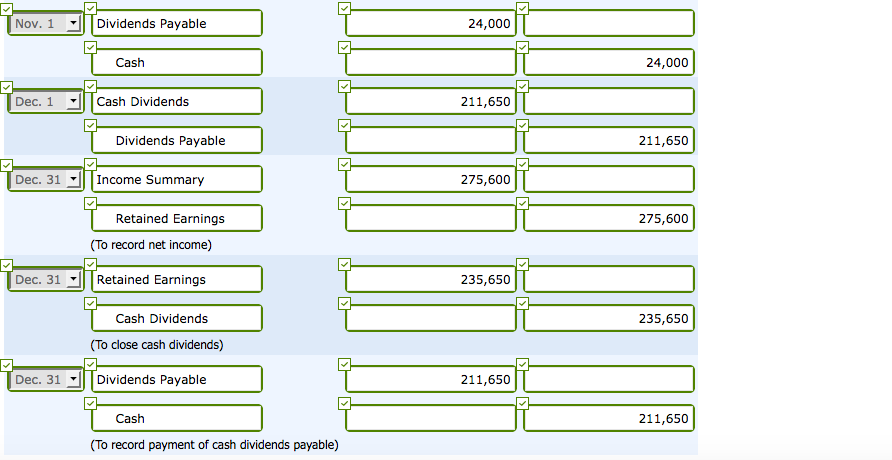892x460 pixels.
Task: Click the checkmark icon on the 211,650 debit on Dec. 1
Action: click(344, 86)
